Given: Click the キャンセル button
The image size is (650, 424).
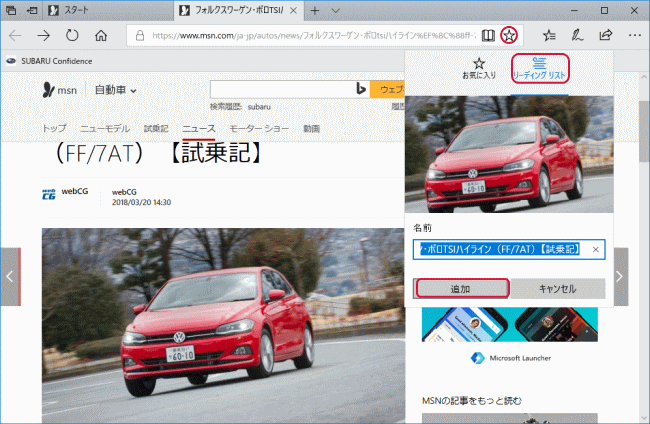Looking at the screenshot, I should (558, 288).
